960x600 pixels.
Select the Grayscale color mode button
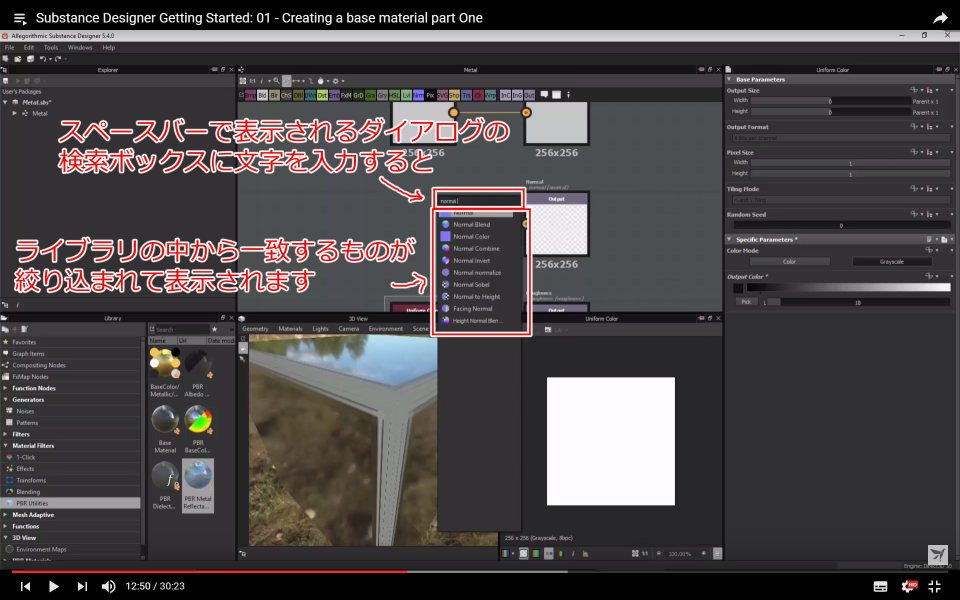click(x=891, y=261)
